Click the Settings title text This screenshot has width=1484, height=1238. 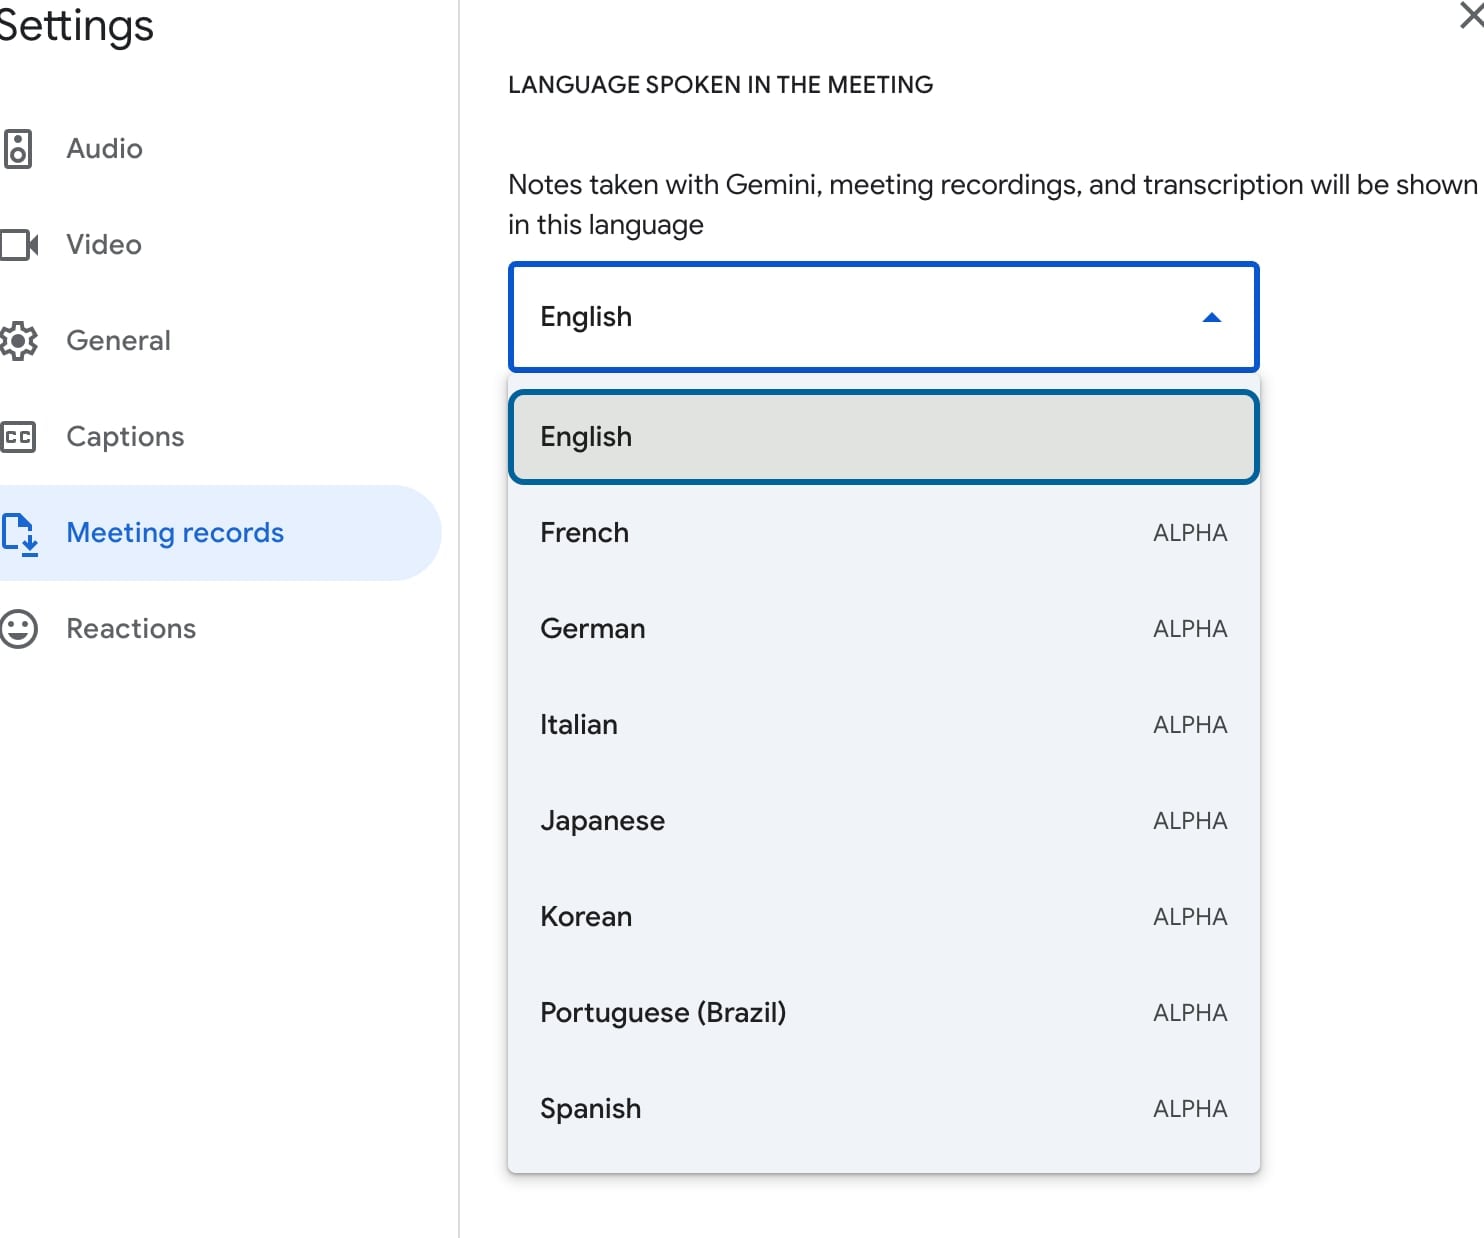75,26
